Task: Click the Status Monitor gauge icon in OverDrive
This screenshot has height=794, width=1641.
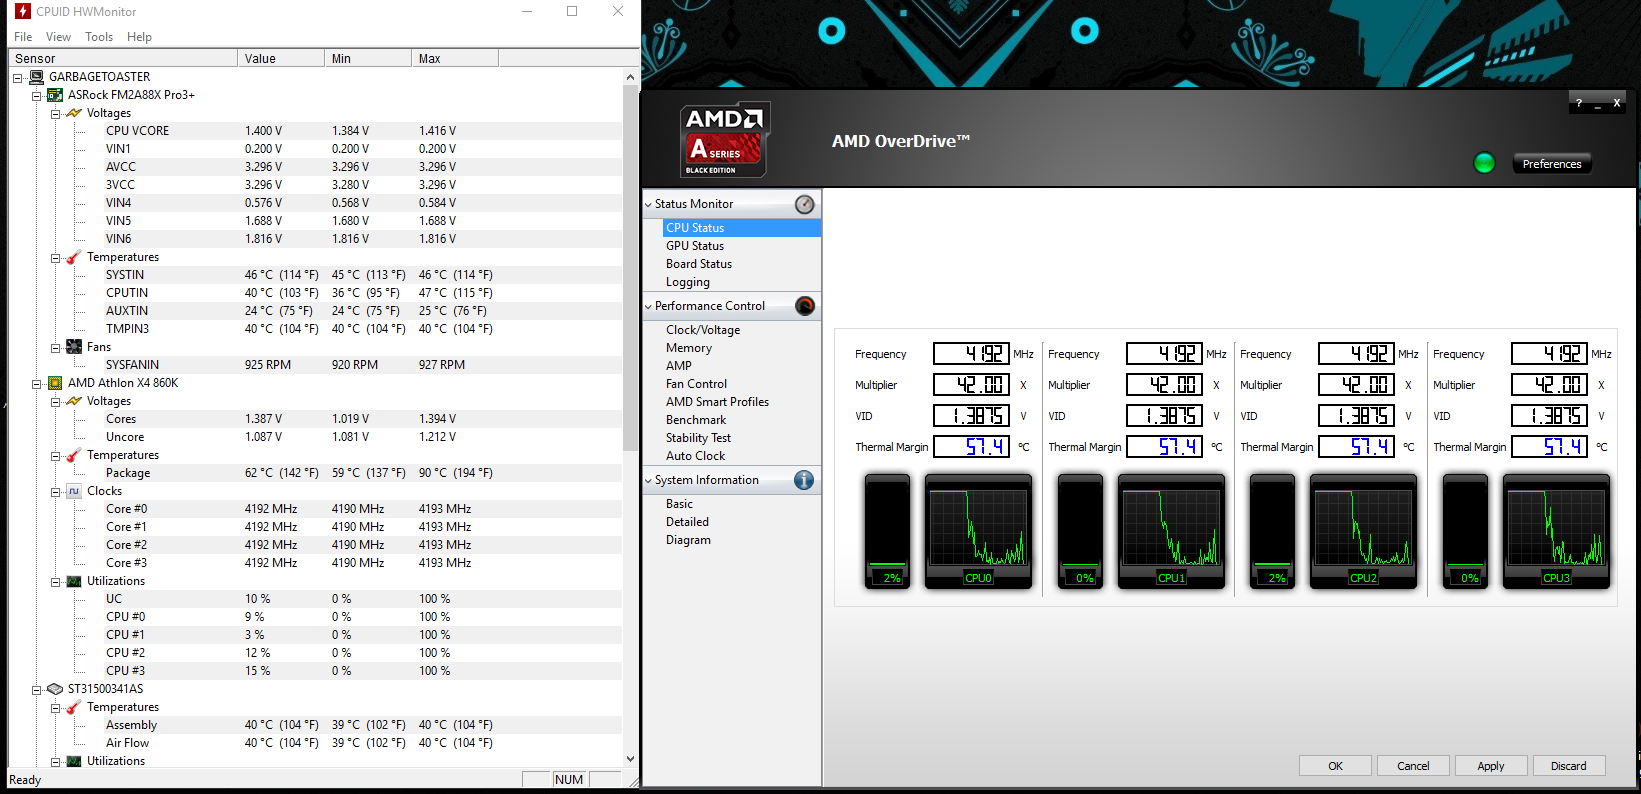Action: pos(804,204)
